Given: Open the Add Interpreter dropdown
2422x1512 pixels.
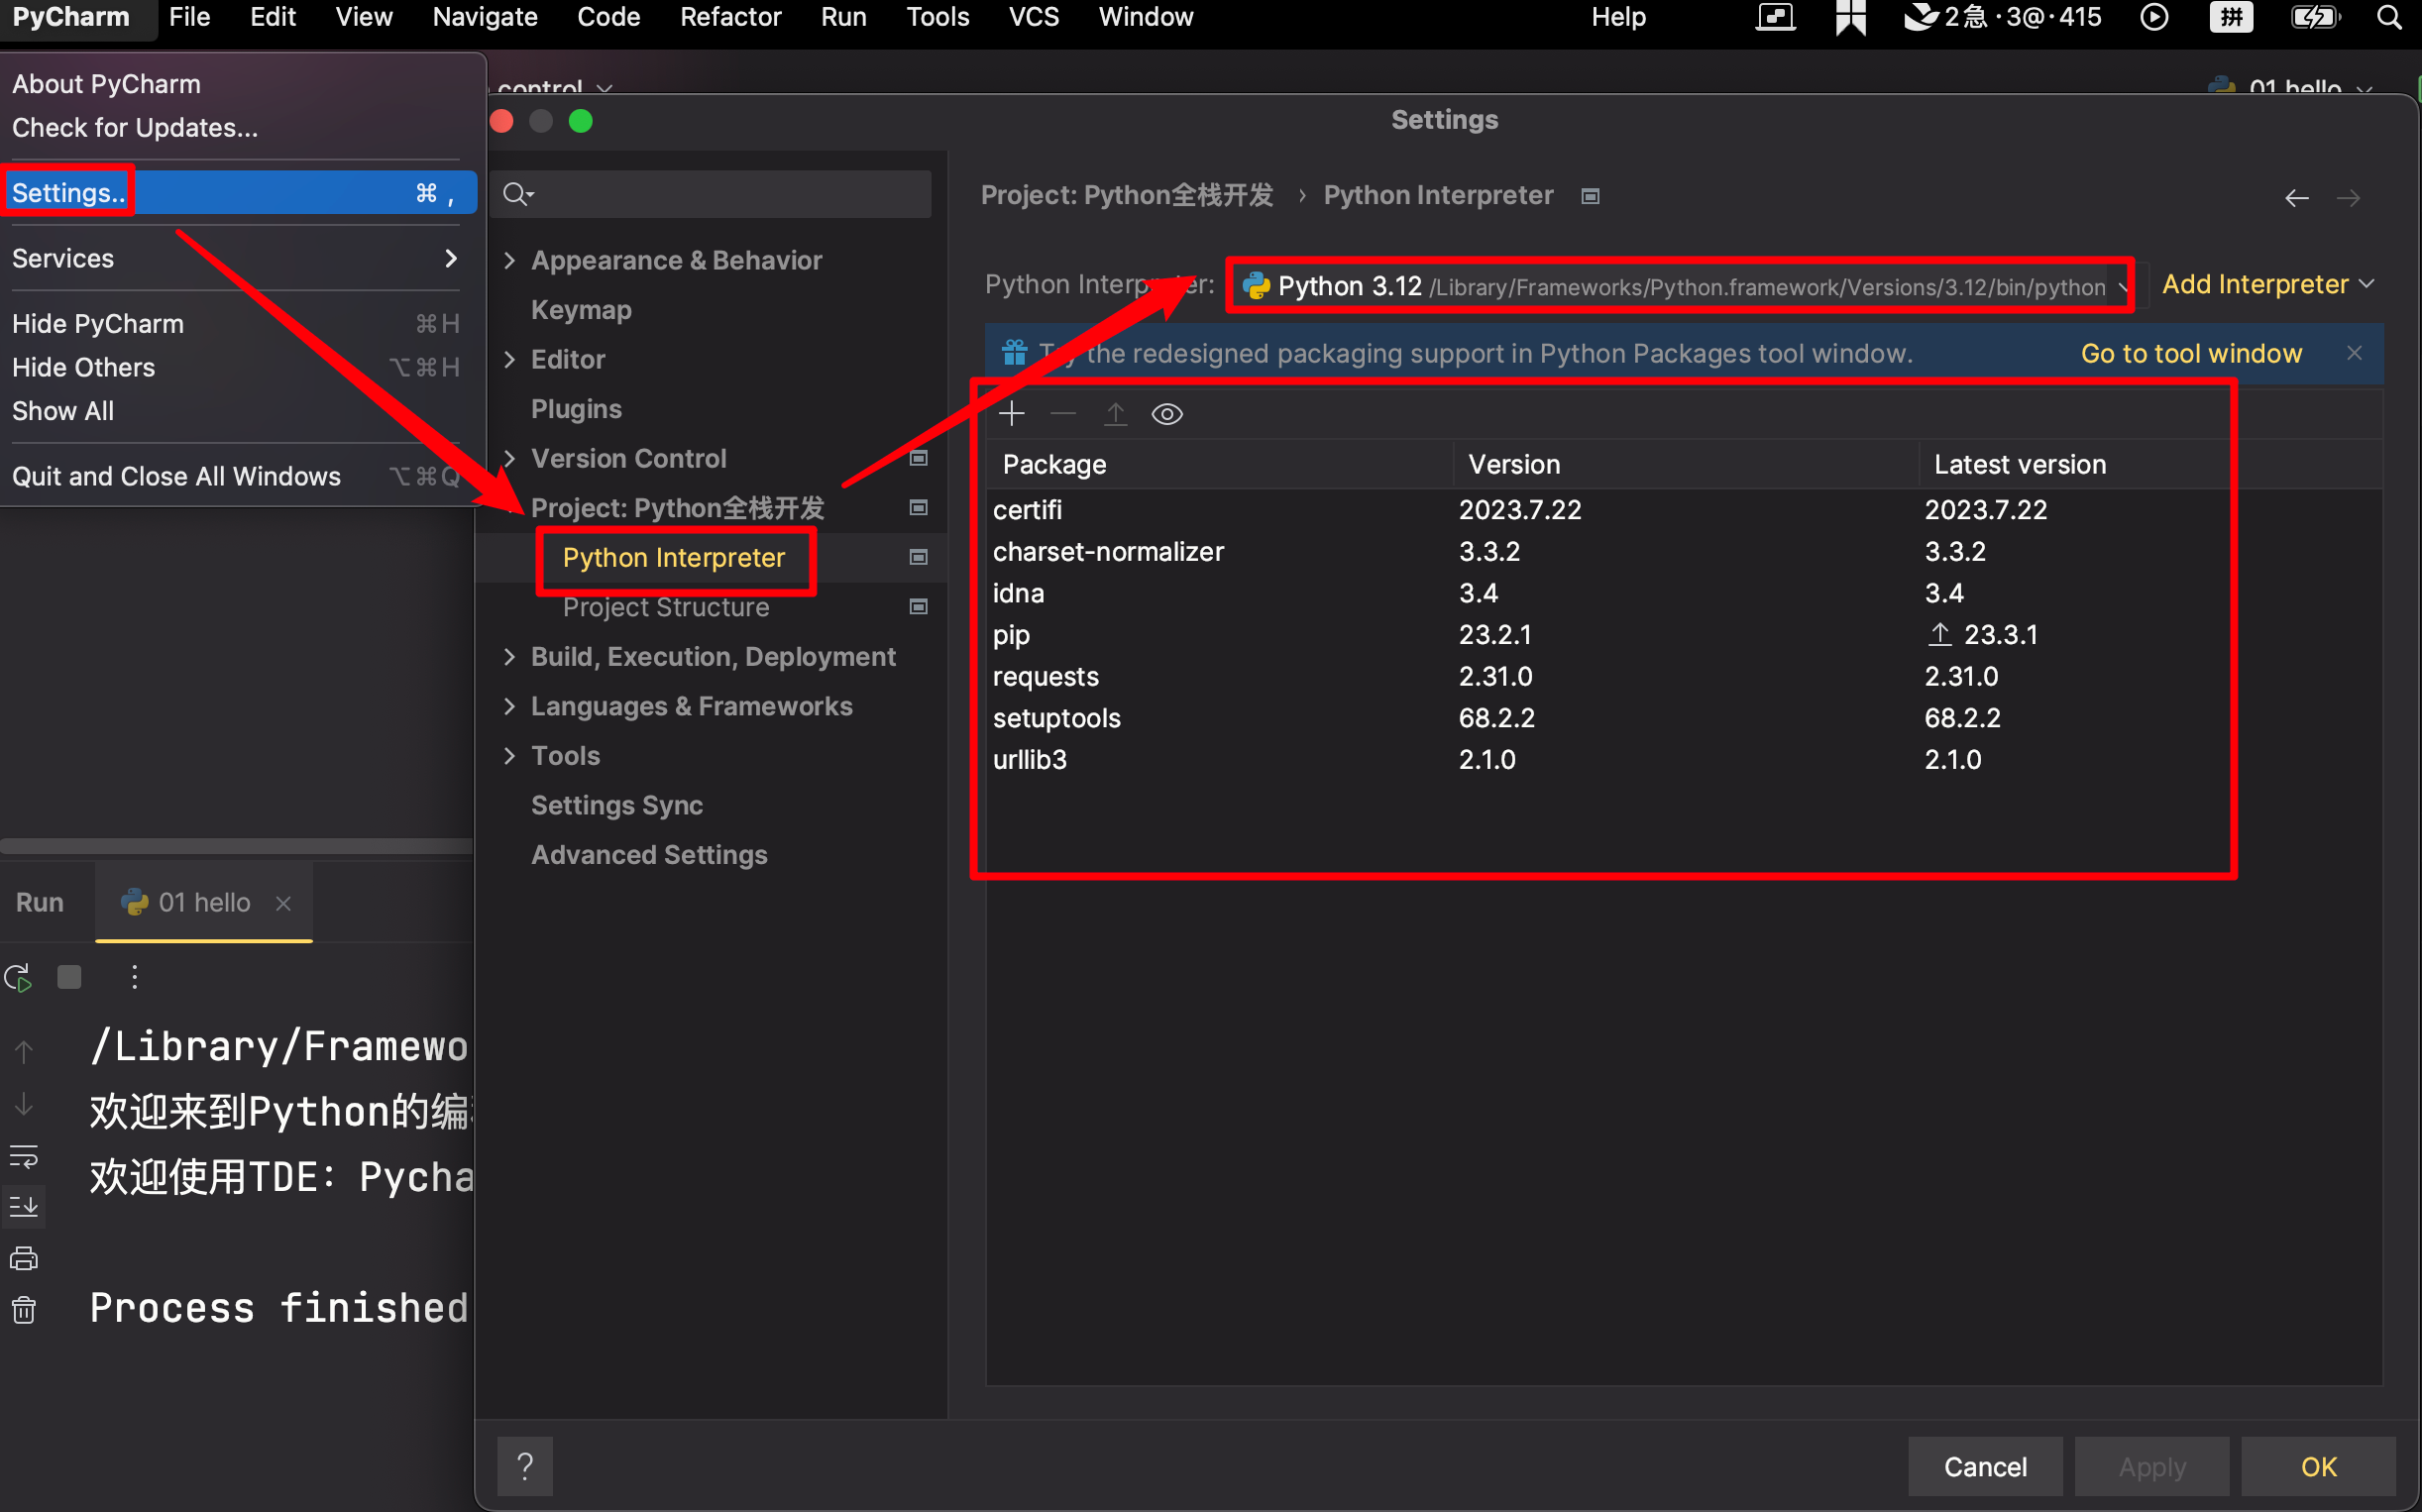Looking at the screenshot, I should pyautogui.click(x=2266, y=285).
